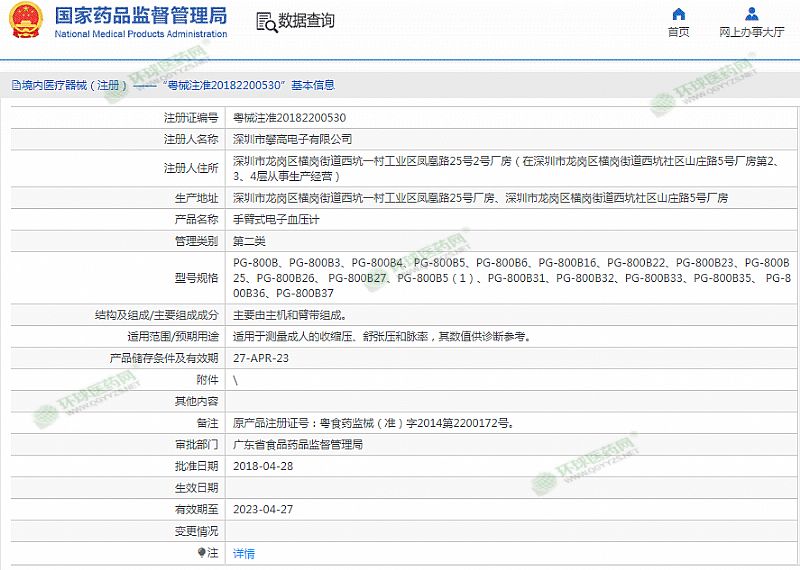The image size is (800, 570).
Task: Open the 网上办事大厅 service hall link
Action: tap(751, 32)
